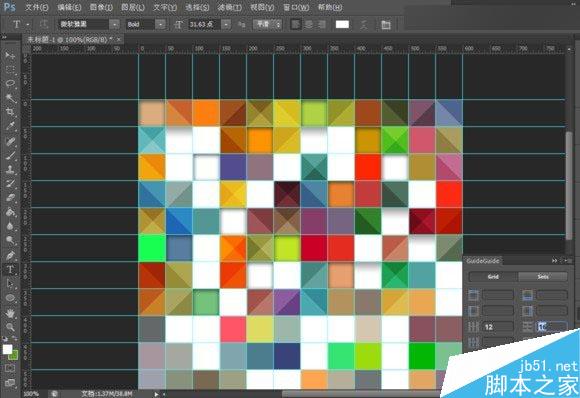Open the 帮助(H) menu

coord(330,7)
